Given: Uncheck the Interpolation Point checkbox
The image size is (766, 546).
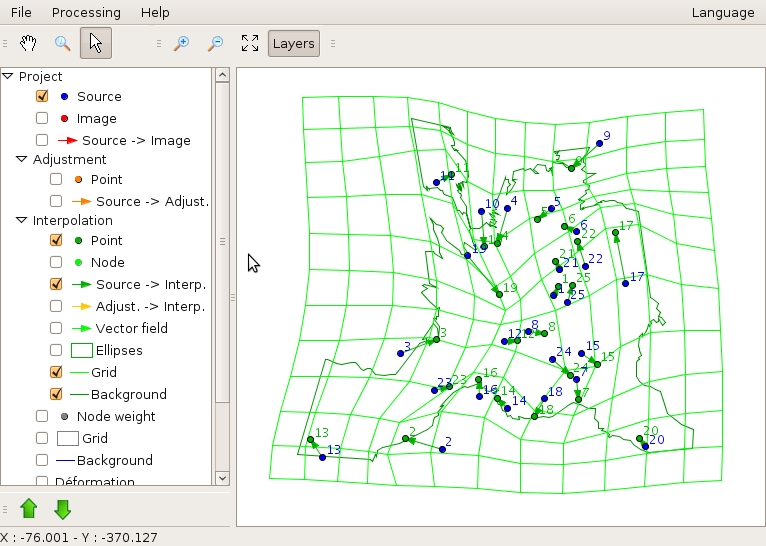Looking at the screenshot, I should pyautogui.click(x=56, y=240).
